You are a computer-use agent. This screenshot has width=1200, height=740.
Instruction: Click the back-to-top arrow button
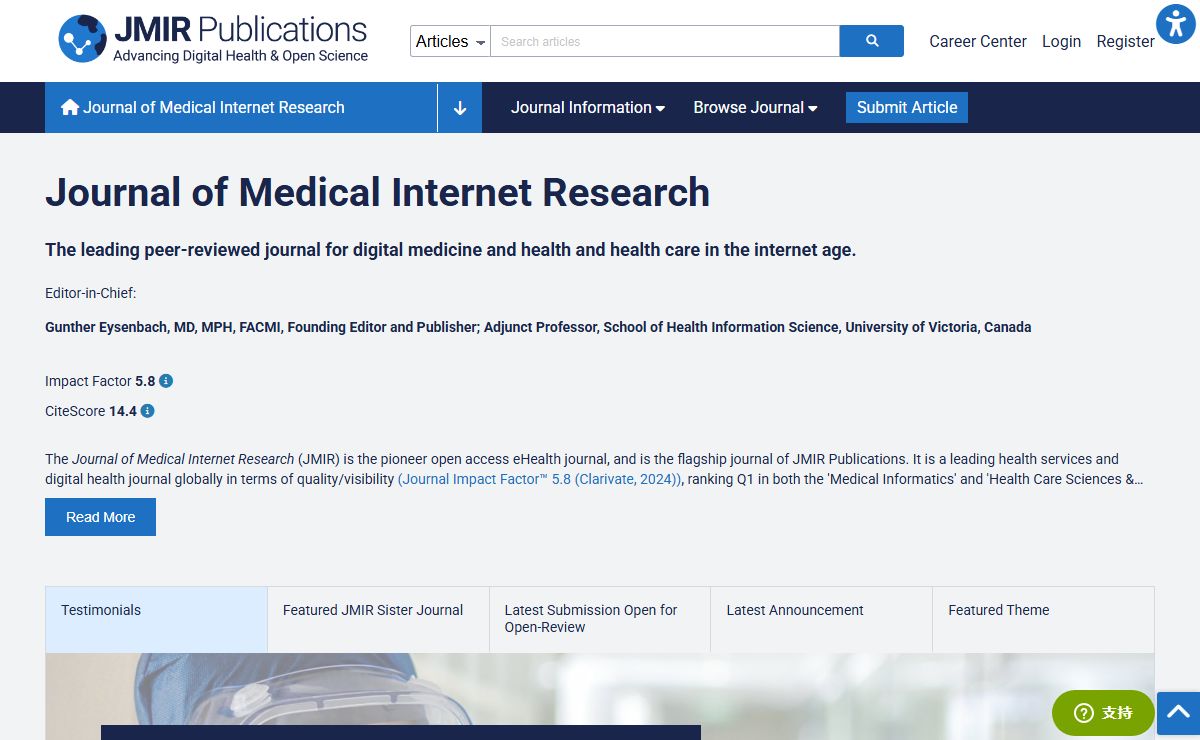click(1178, 713)
